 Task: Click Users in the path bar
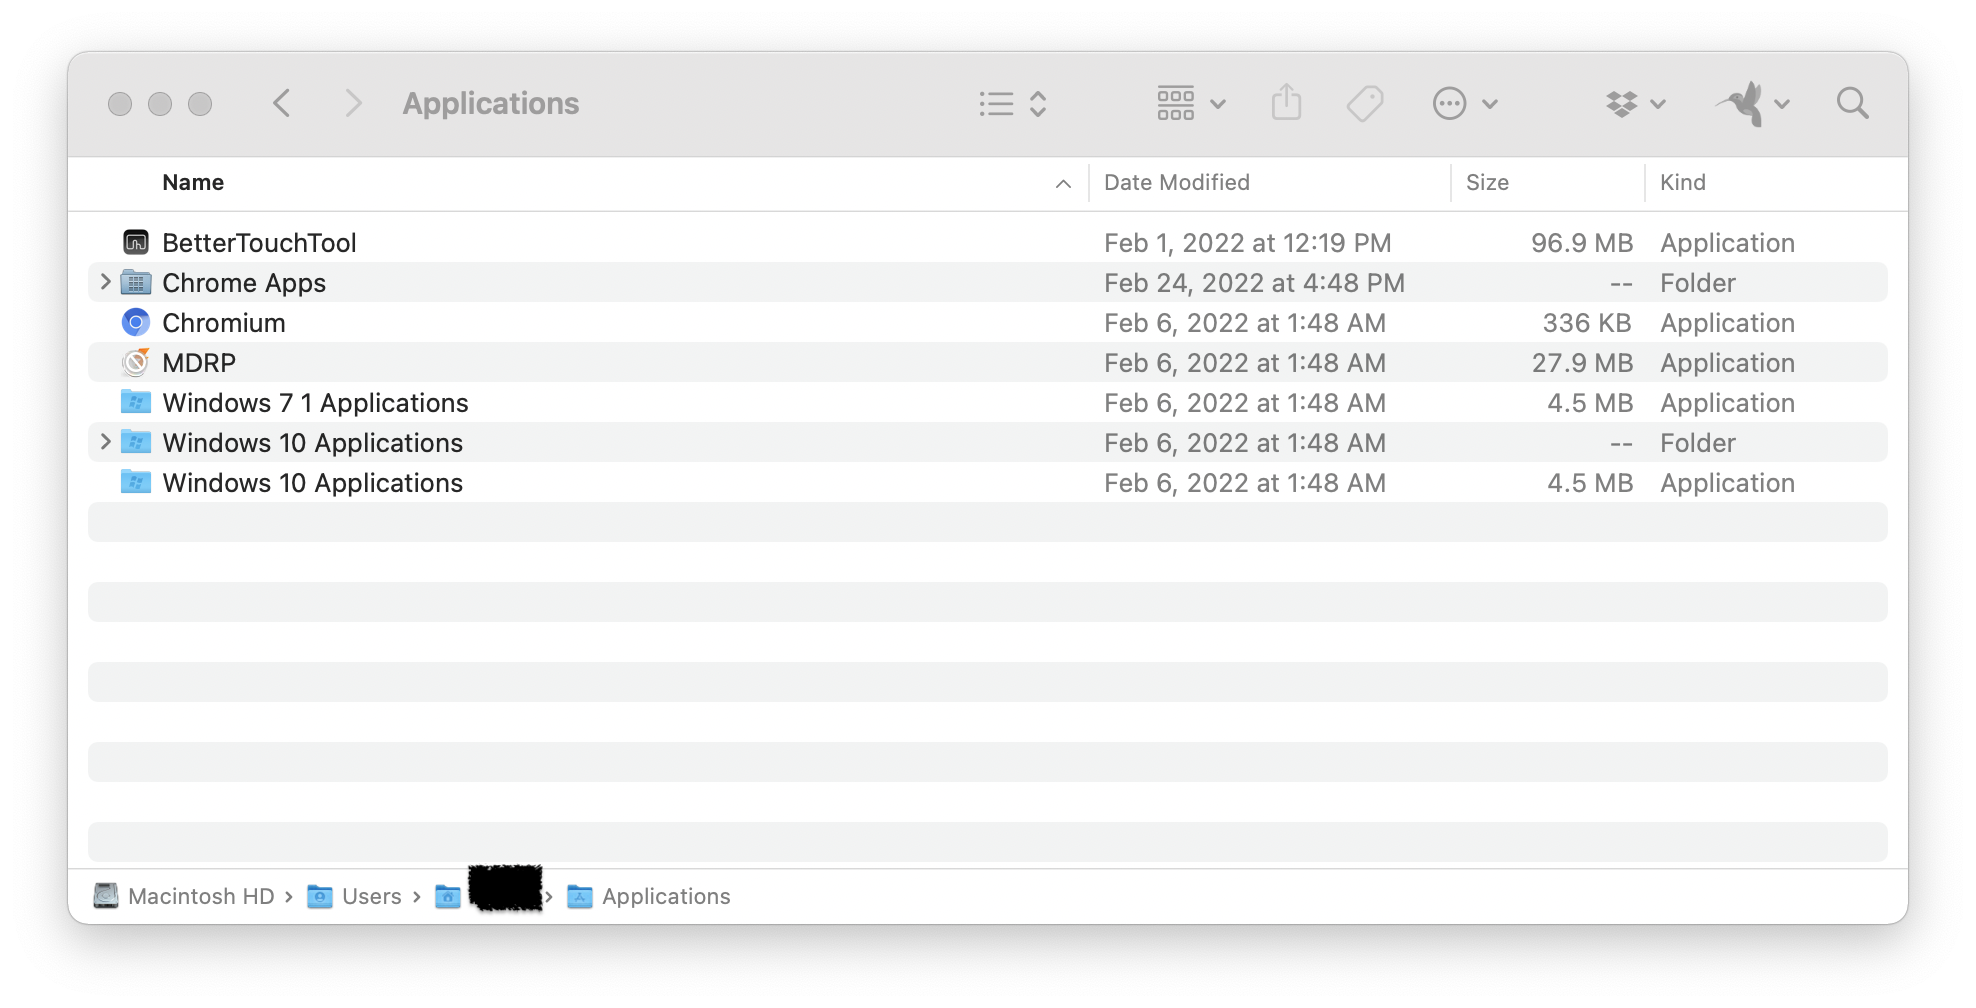[371, 896]
